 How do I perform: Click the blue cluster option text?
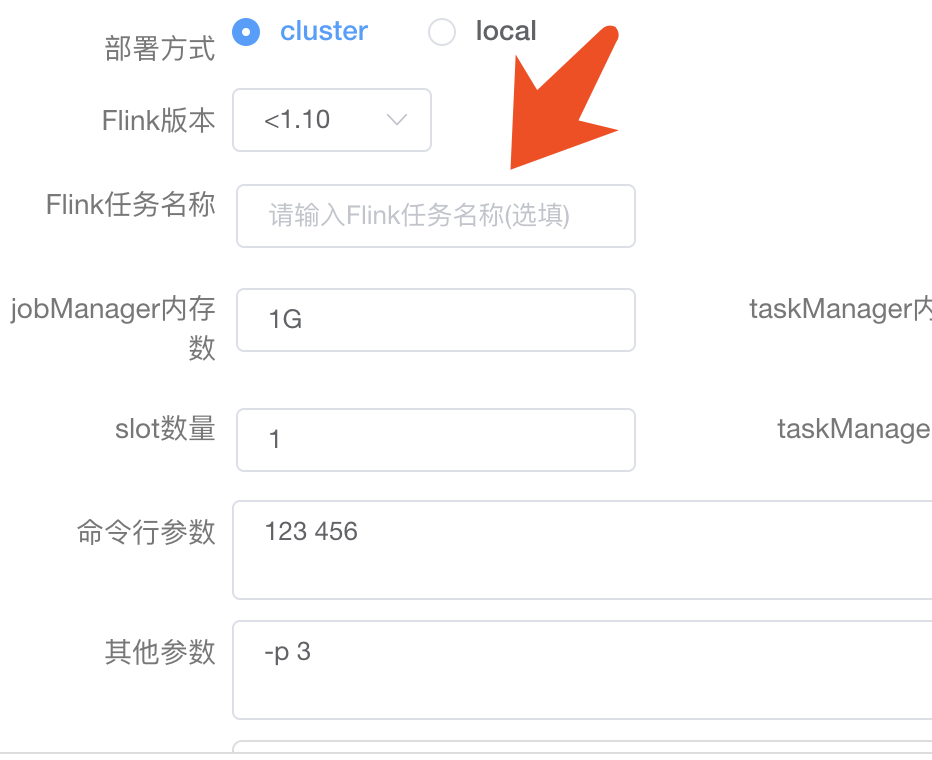tap(324, 31)
